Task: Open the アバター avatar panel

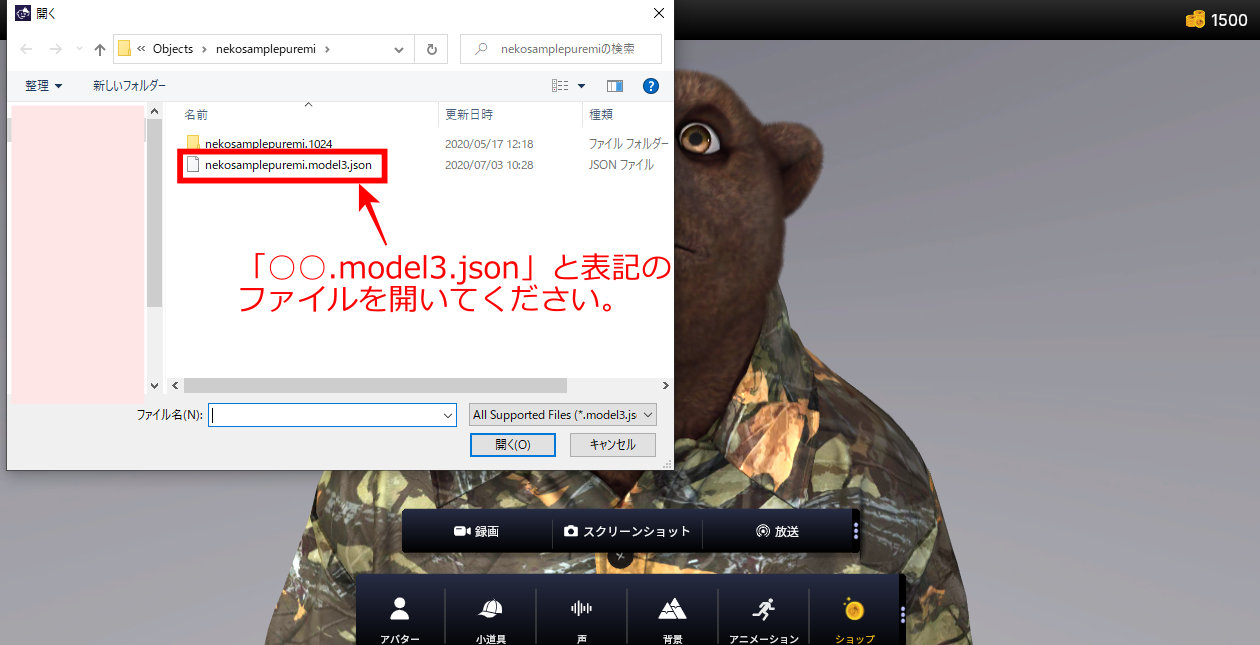Action: click(x=400, y=615)
